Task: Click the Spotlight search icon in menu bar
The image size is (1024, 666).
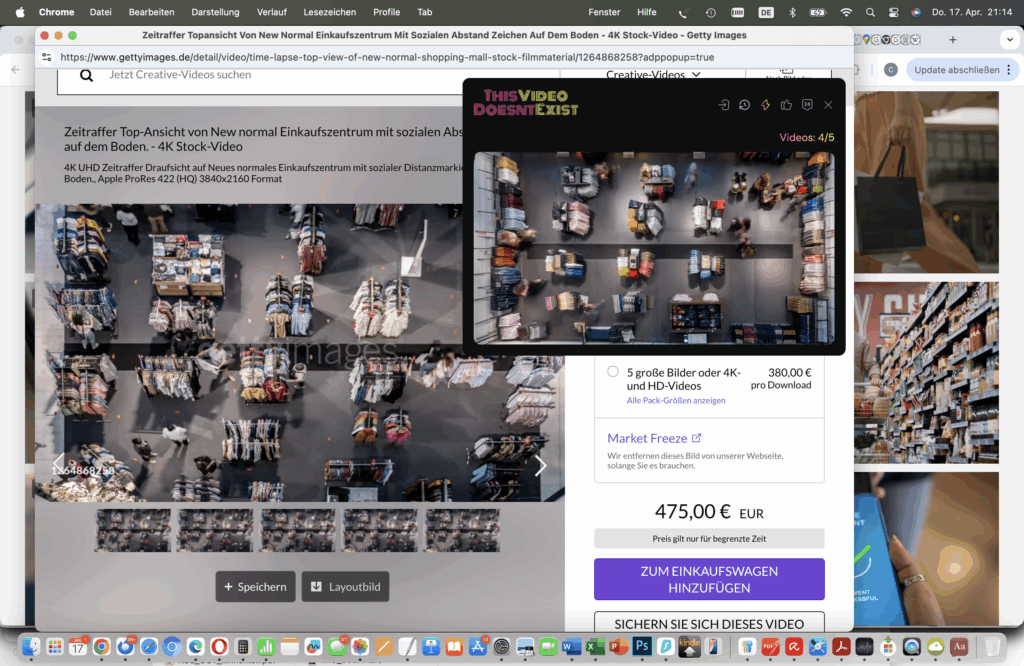Action: pos(870,12)
